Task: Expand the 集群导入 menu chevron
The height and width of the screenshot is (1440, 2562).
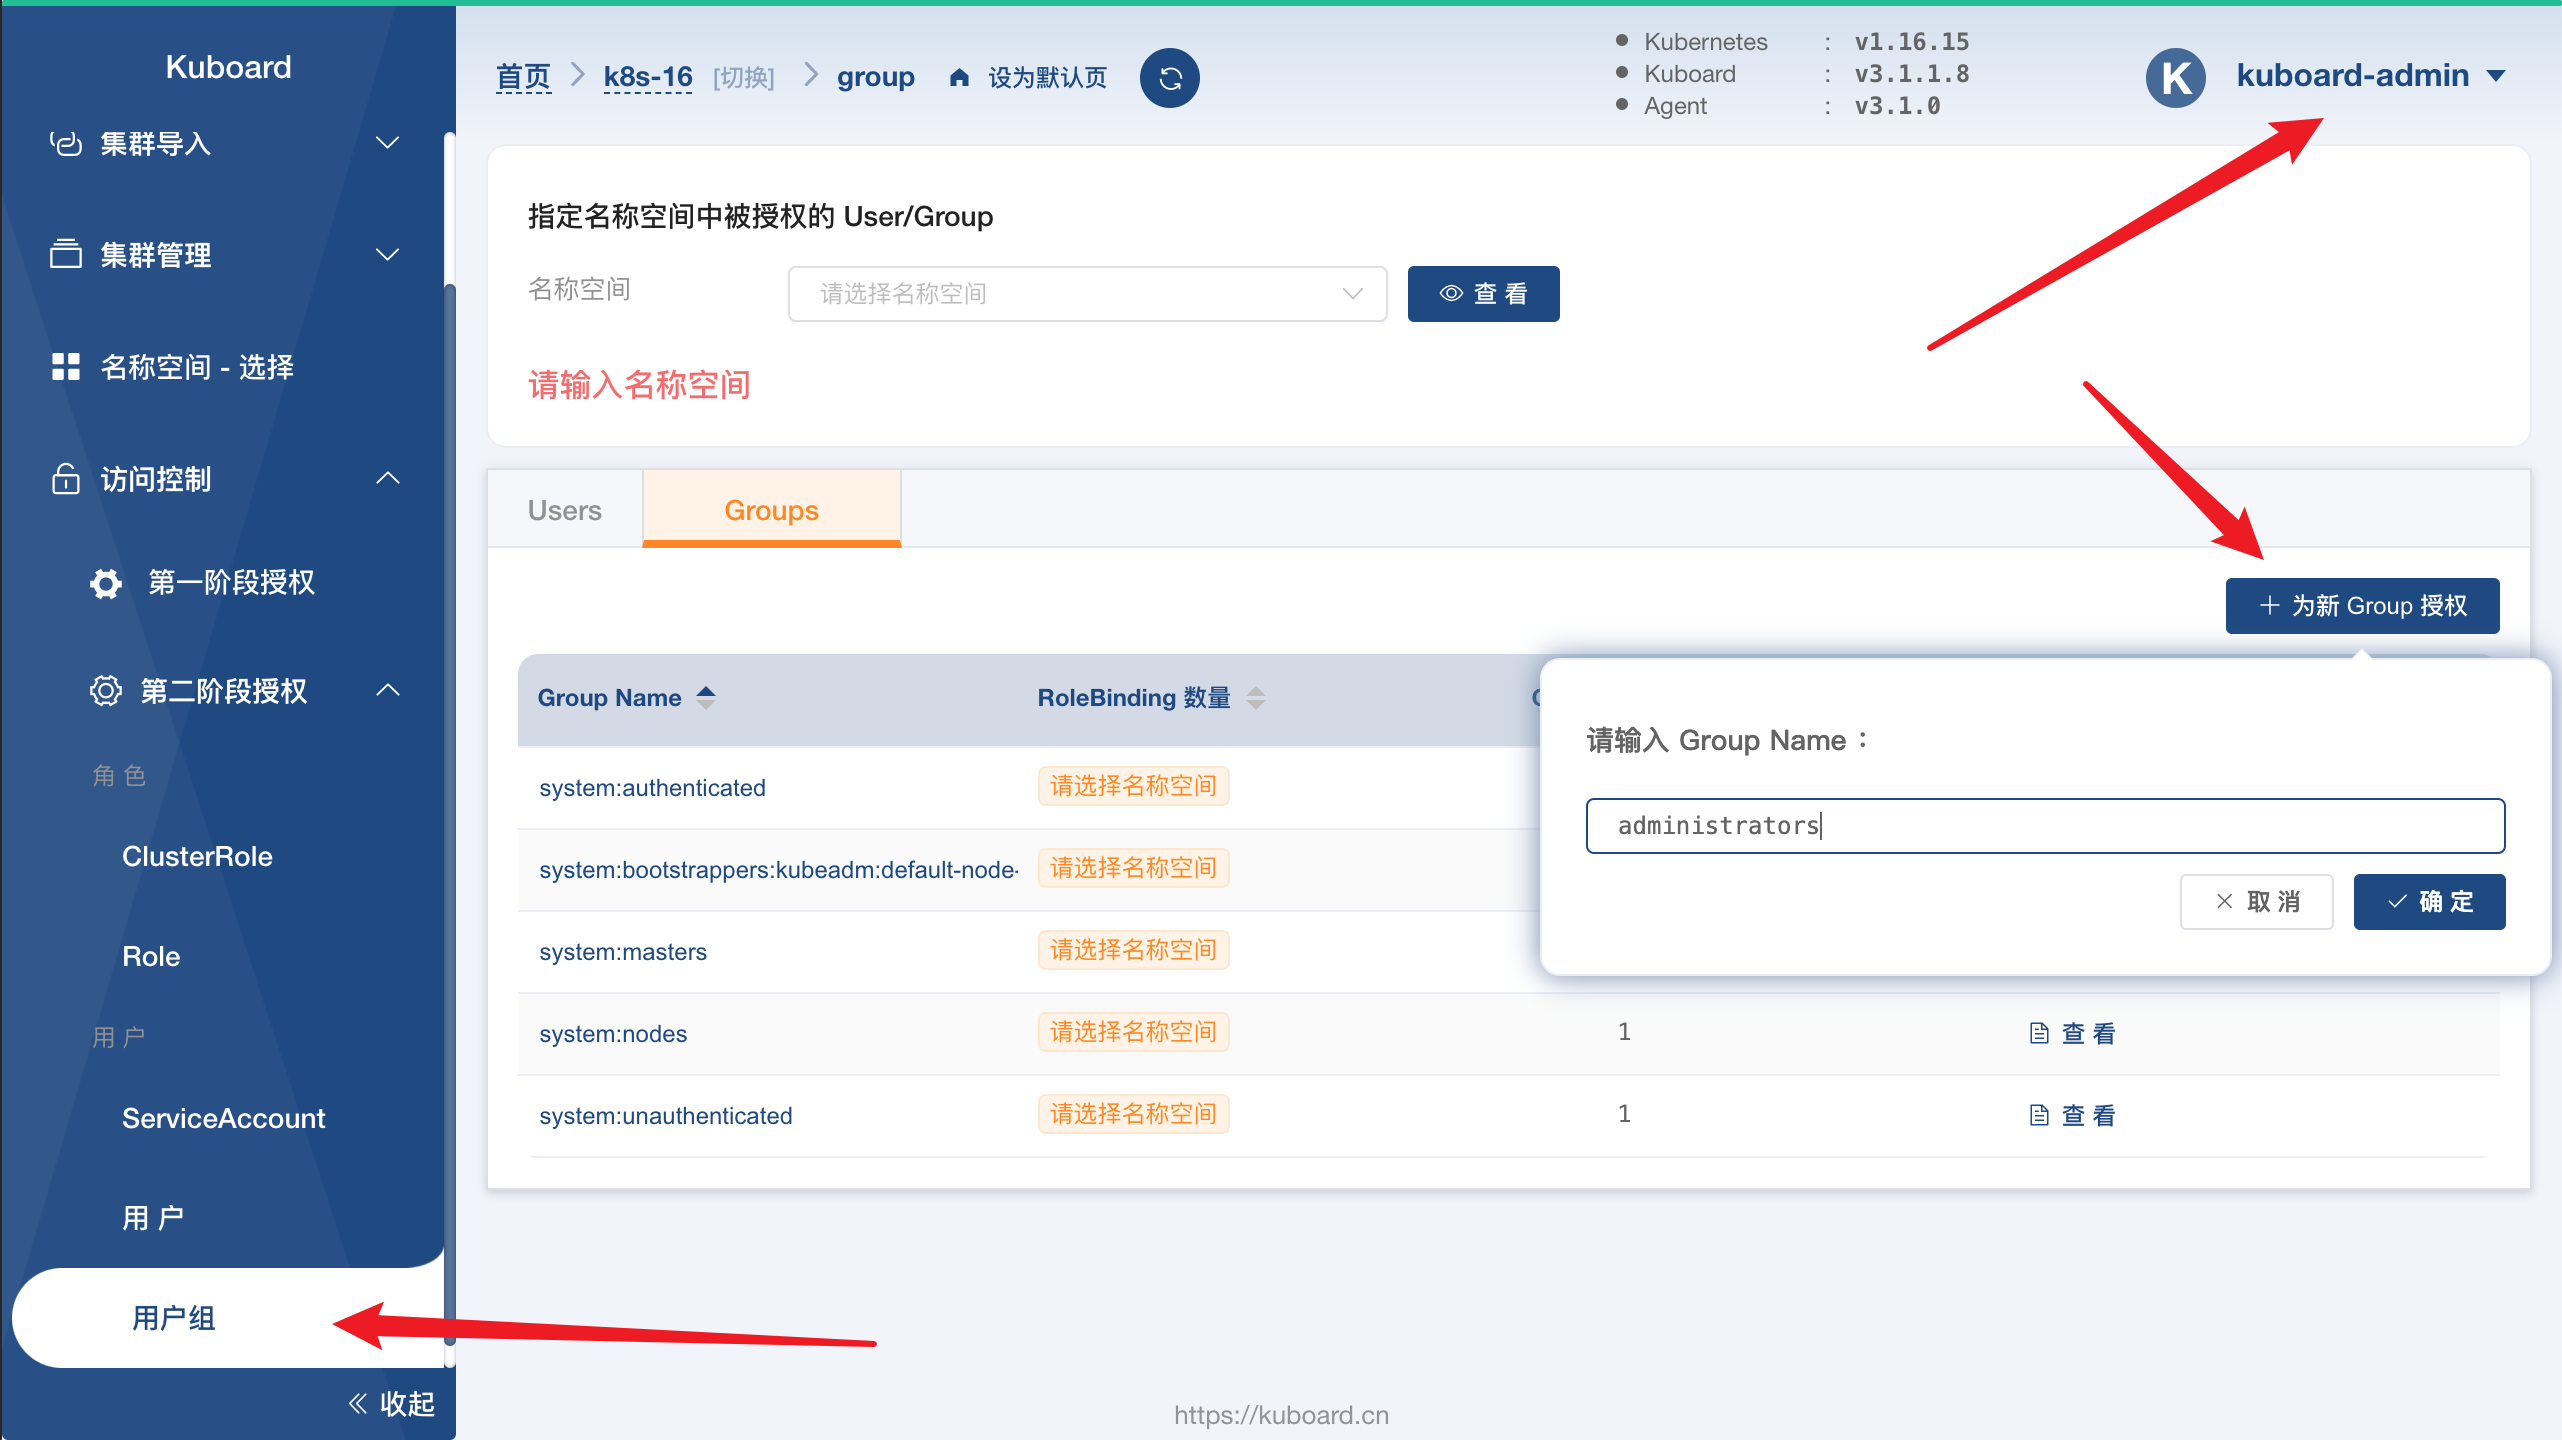Action: click(388, 144)
